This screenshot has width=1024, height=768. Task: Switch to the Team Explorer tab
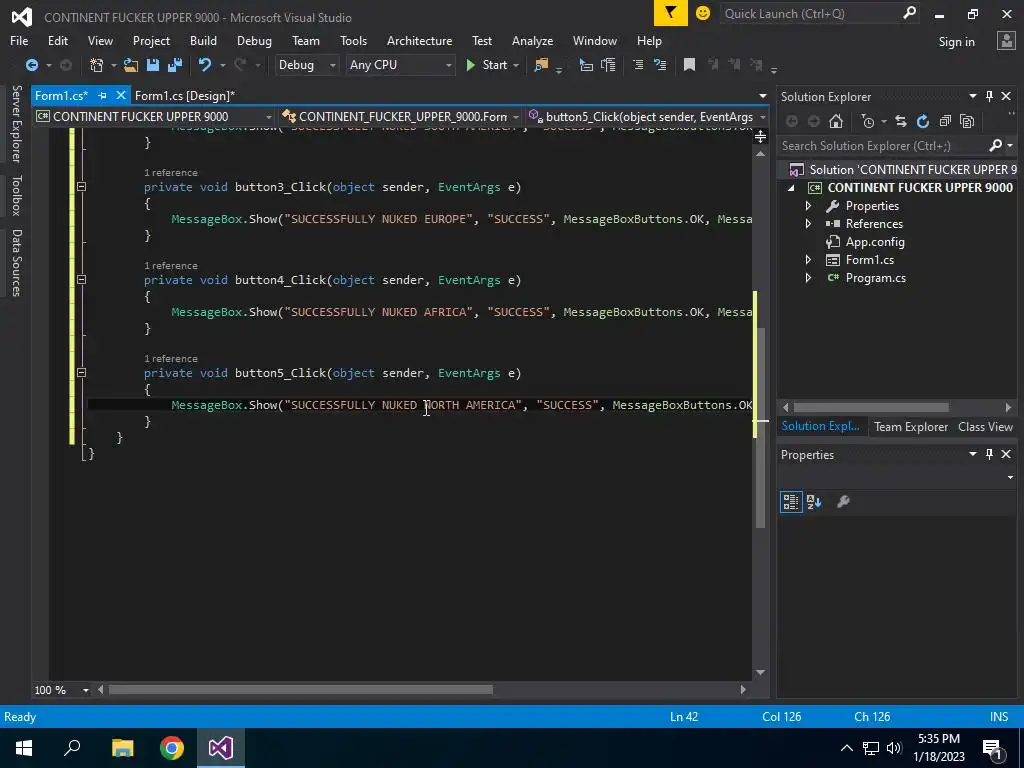910,426
